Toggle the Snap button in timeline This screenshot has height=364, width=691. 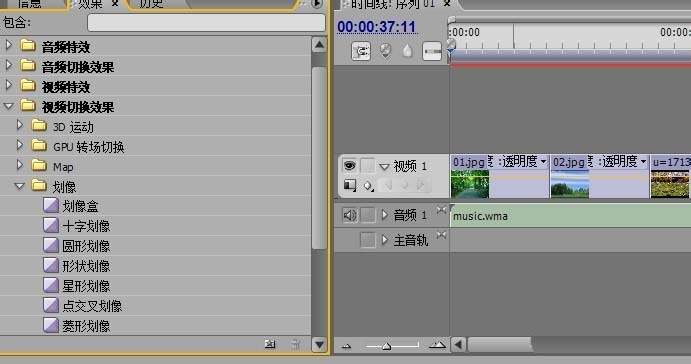point(360,51)
